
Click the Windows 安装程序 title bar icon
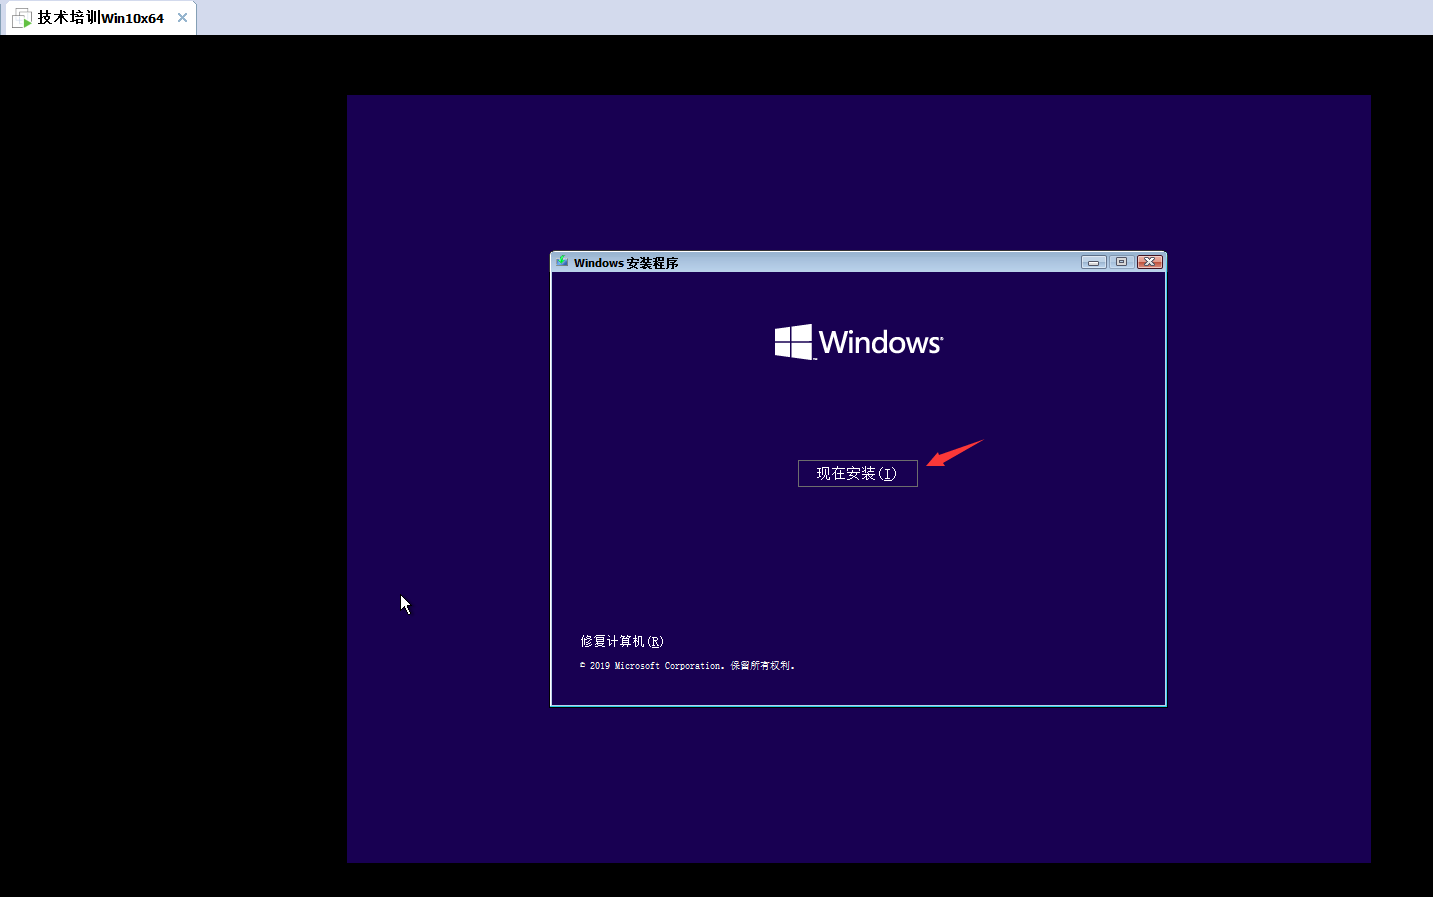tap(562, 262)
